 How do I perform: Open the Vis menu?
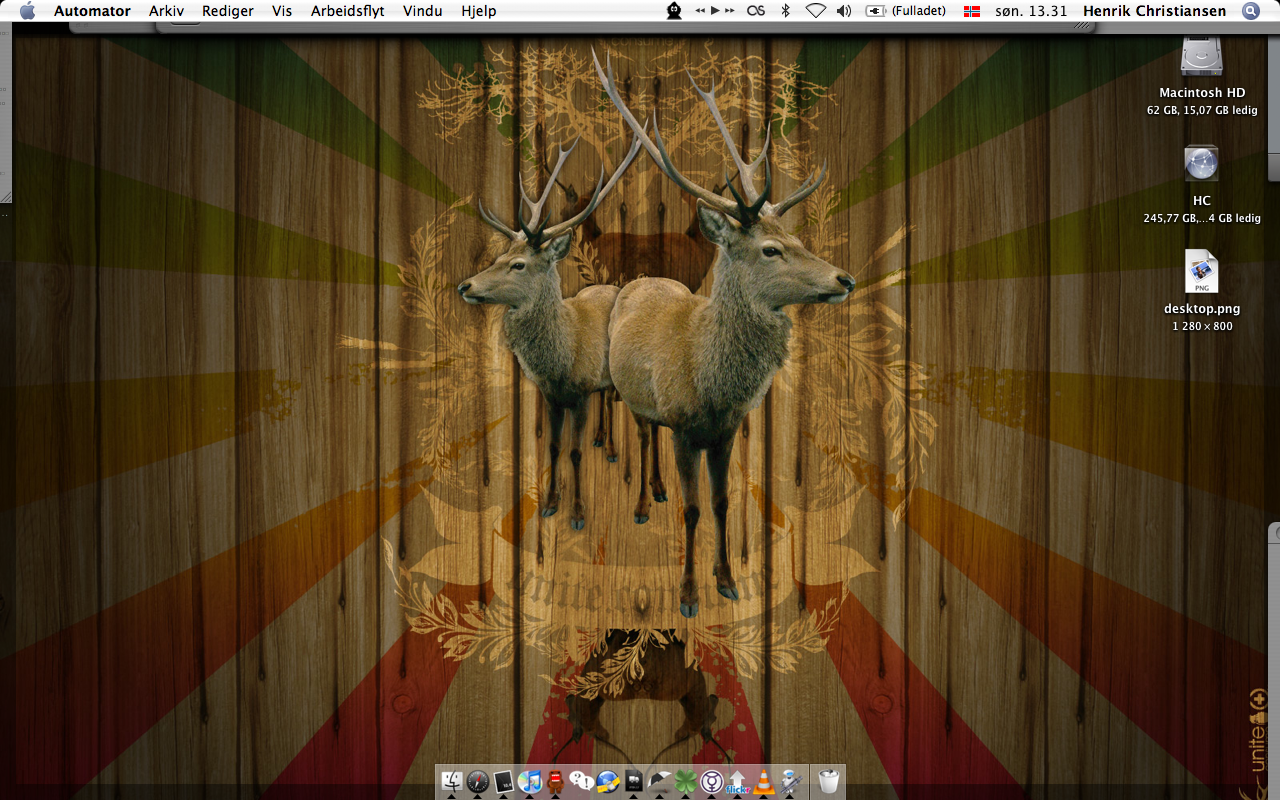click(282, 11)
